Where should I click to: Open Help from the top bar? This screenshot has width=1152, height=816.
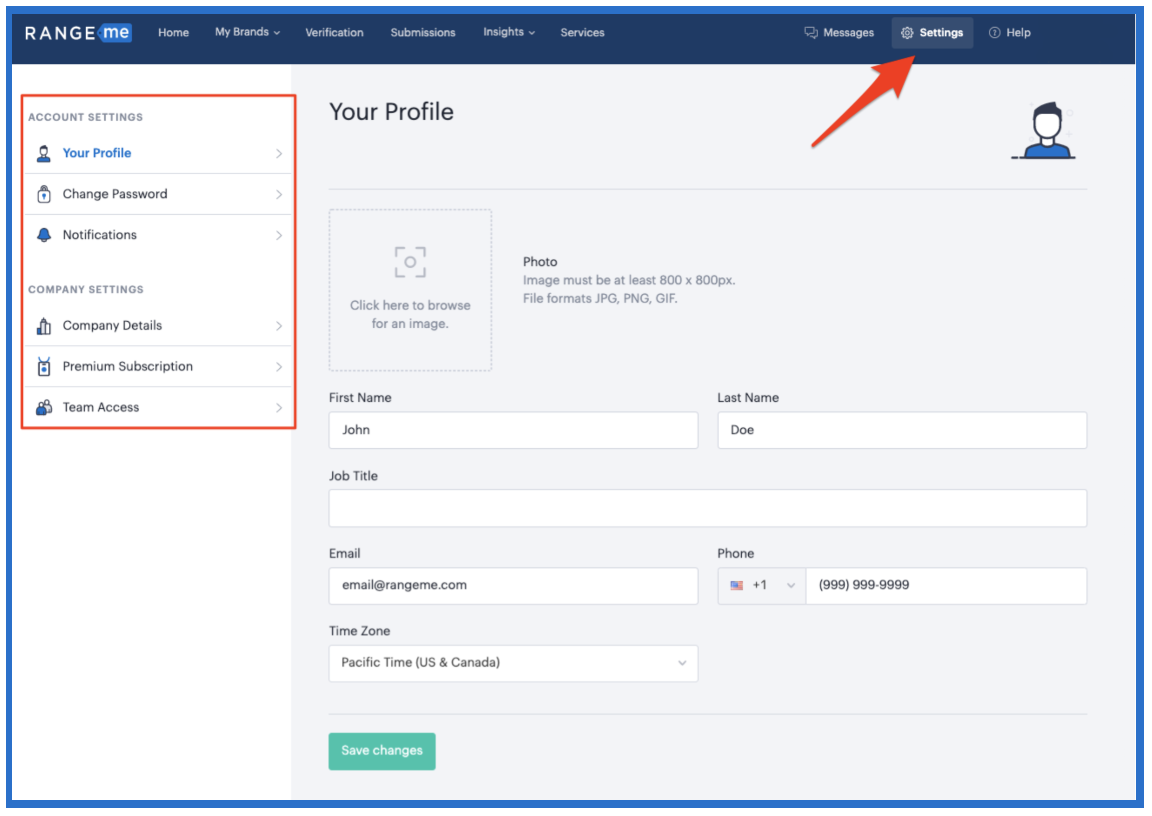1009,32
